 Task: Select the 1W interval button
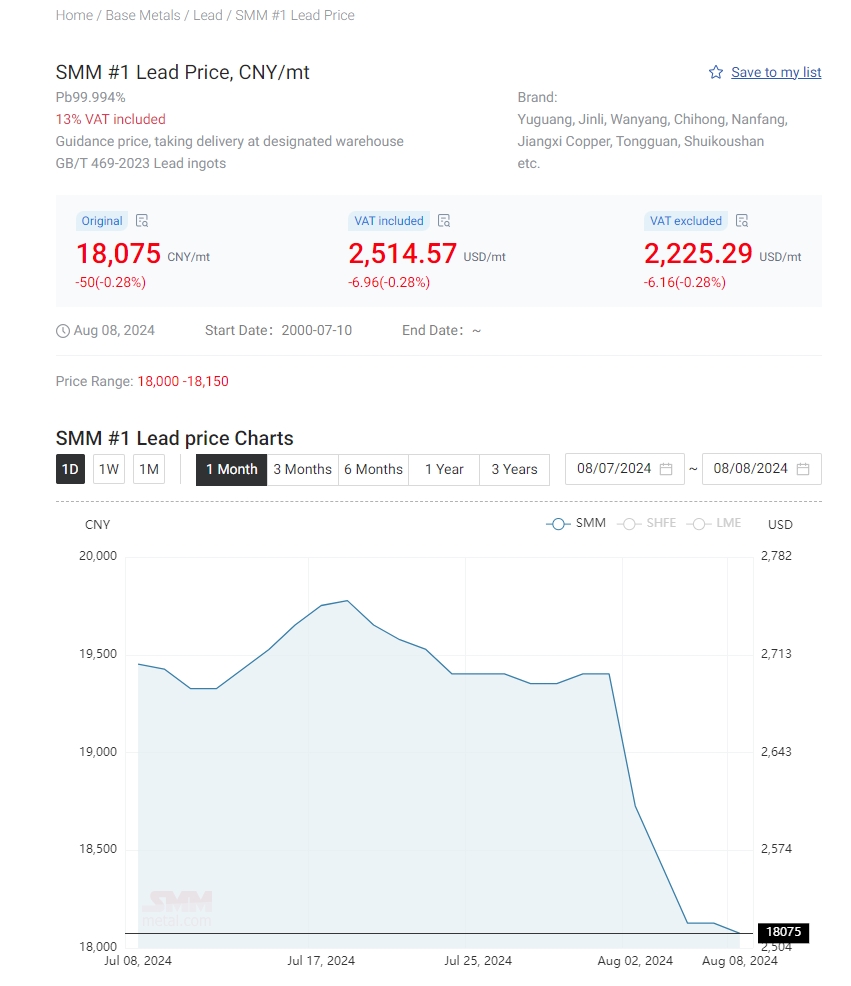coord(109,469)
